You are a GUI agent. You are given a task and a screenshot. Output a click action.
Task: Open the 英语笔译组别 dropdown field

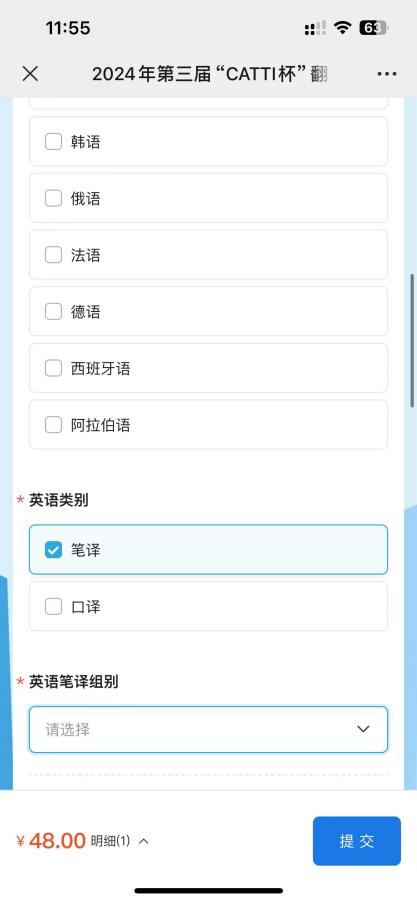208,729
